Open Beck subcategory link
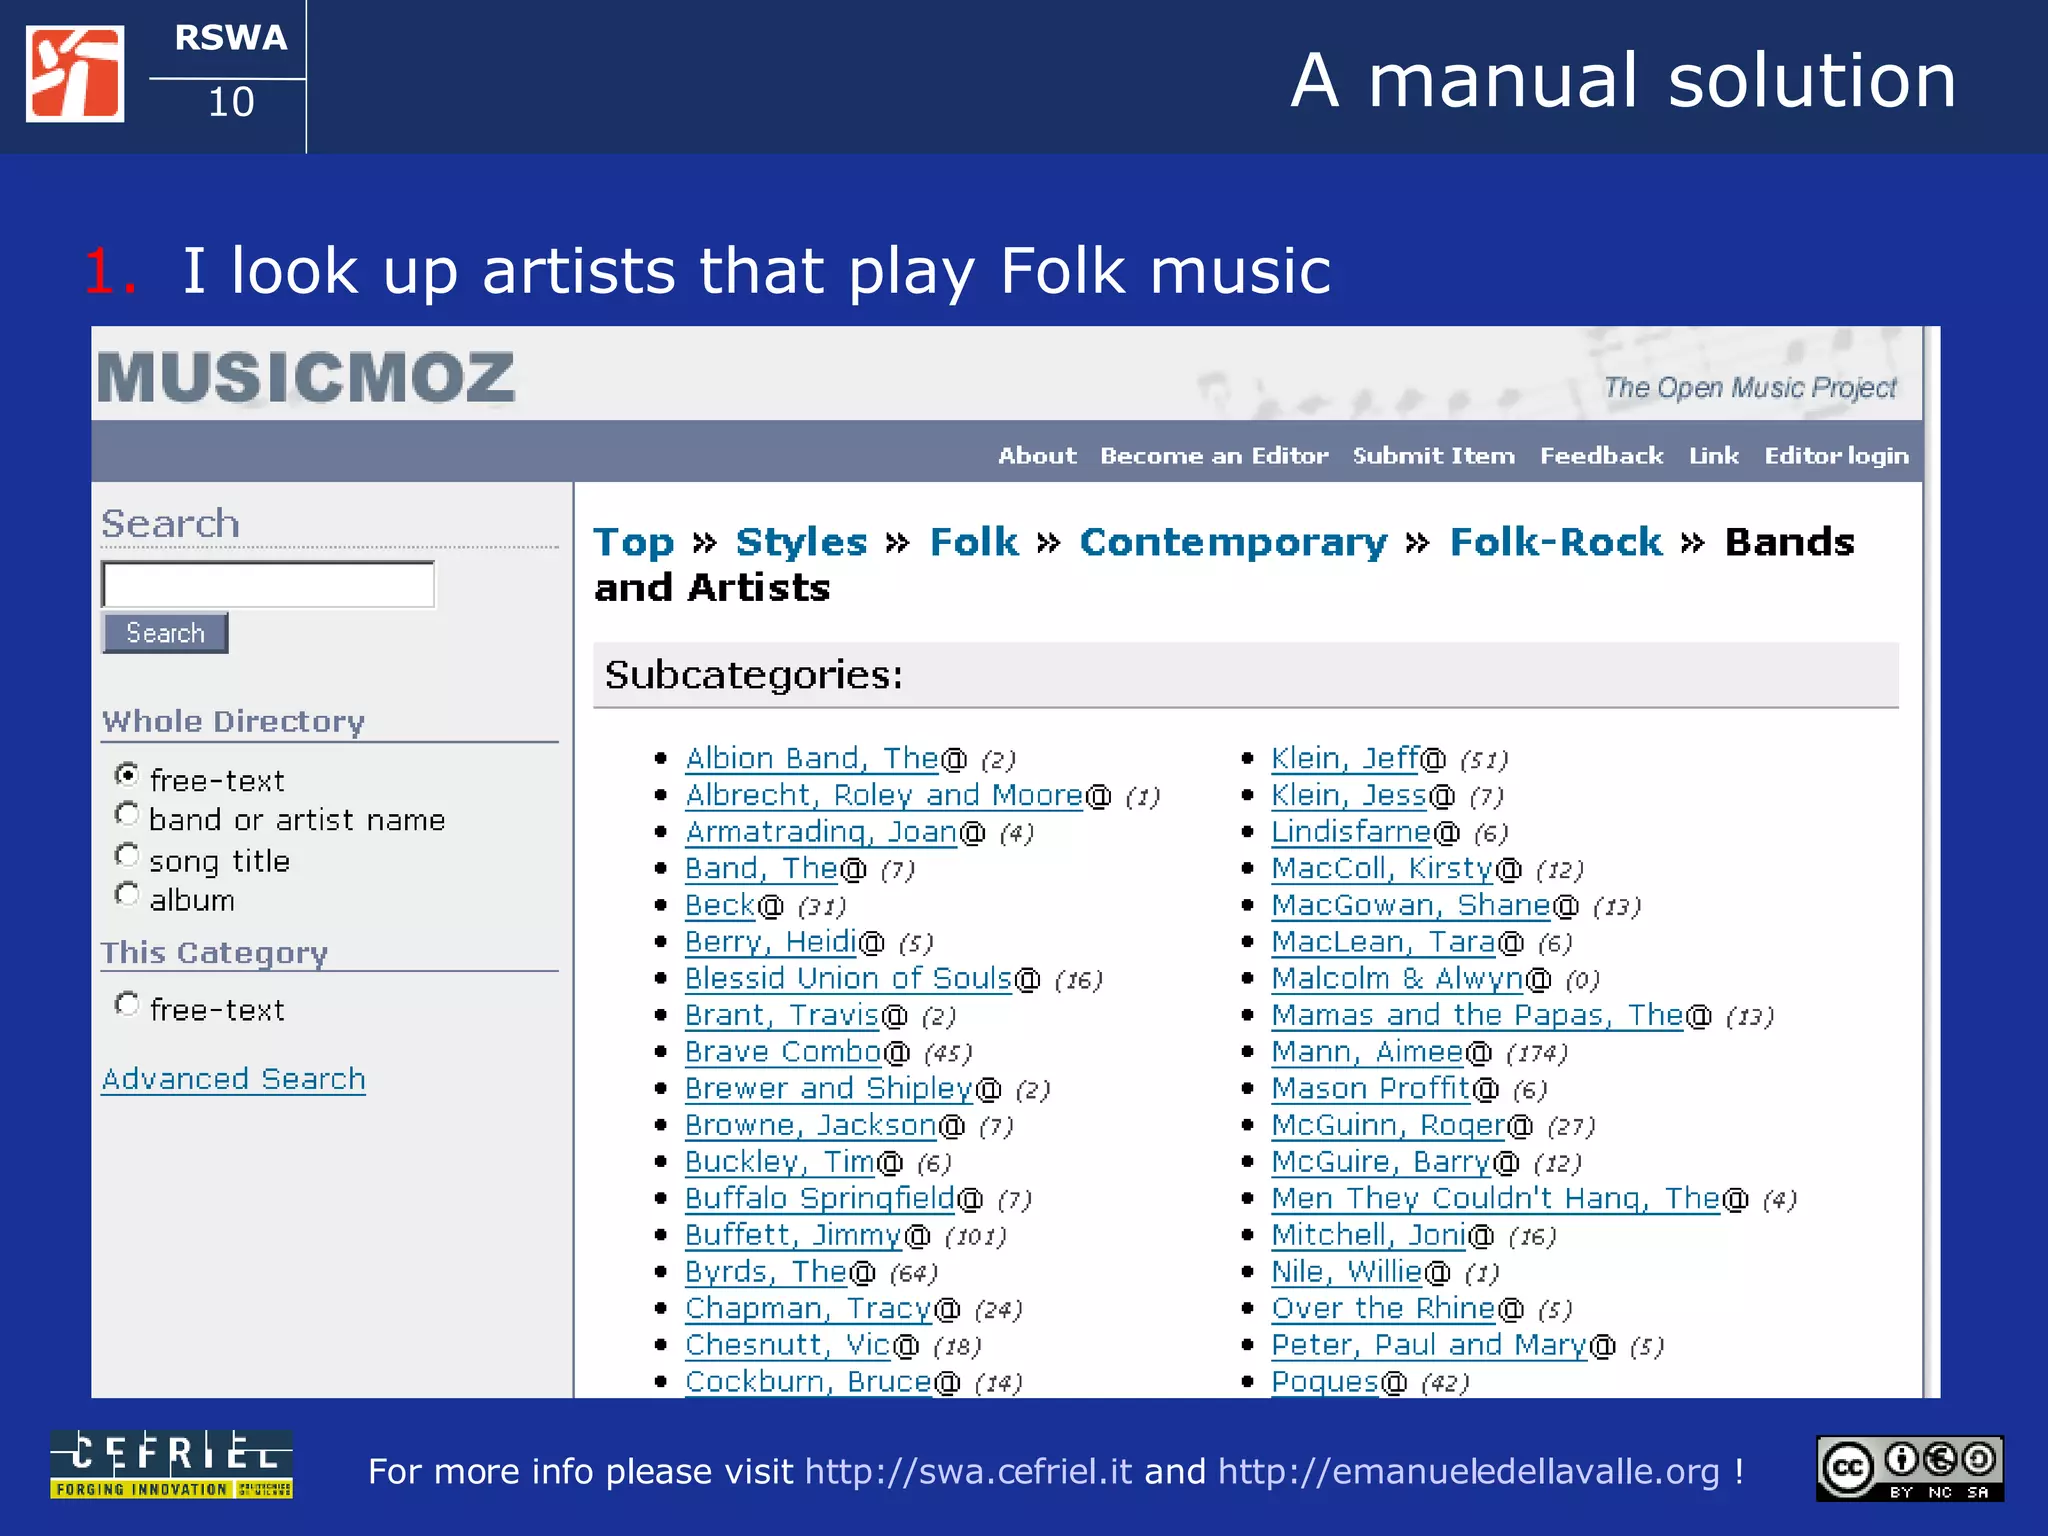This screenshot has width=2048, height=1536. pos(720,906)
